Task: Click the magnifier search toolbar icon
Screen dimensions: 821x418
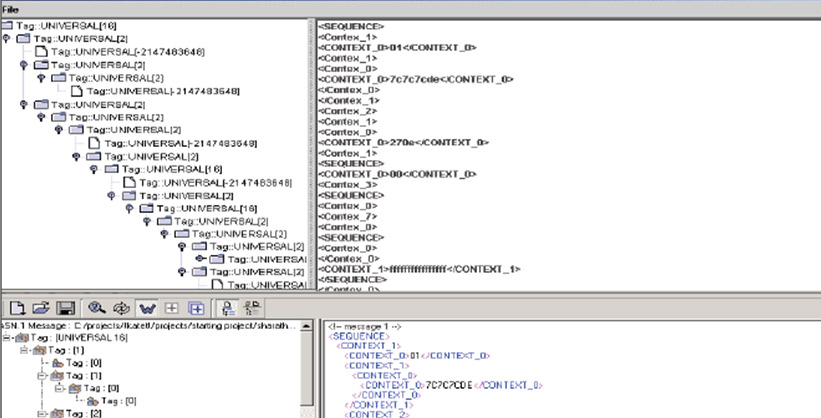Action: pos(98,309)
